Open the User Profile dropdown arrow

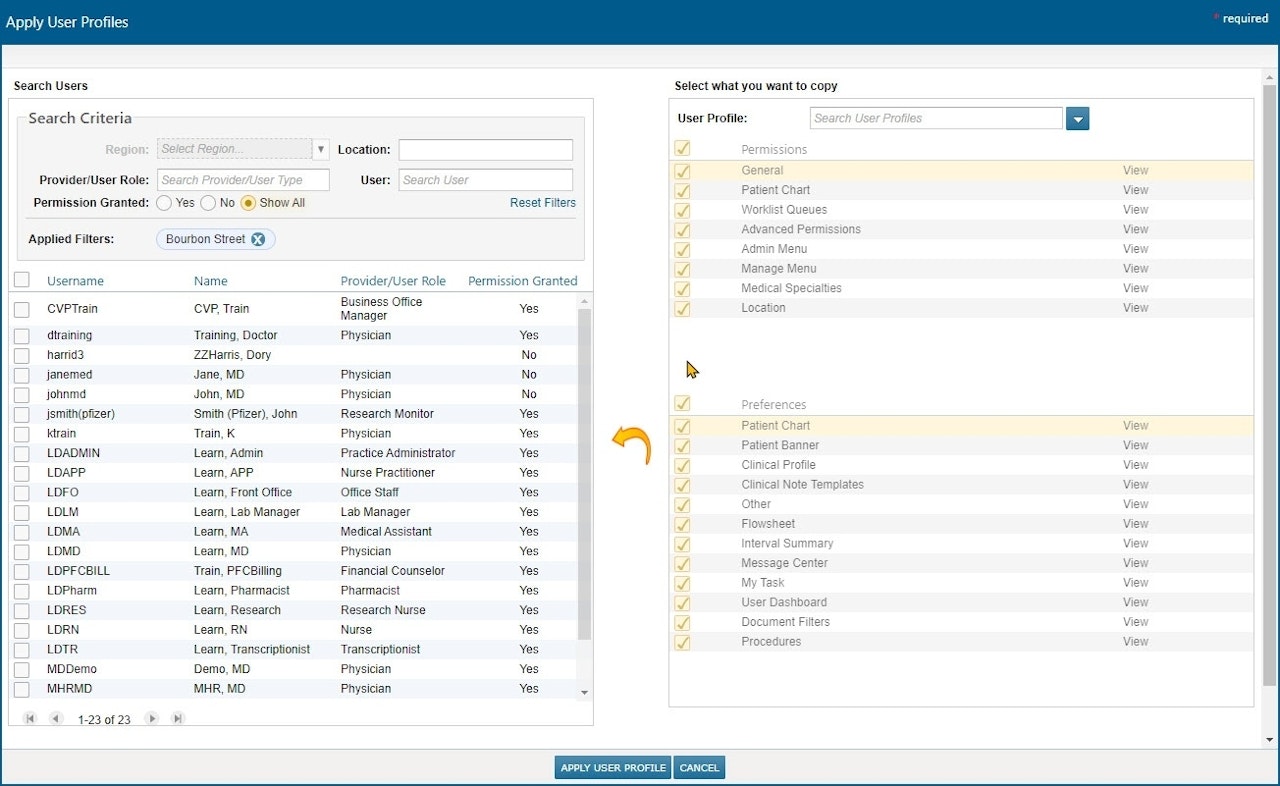[x=1078, y=118]
